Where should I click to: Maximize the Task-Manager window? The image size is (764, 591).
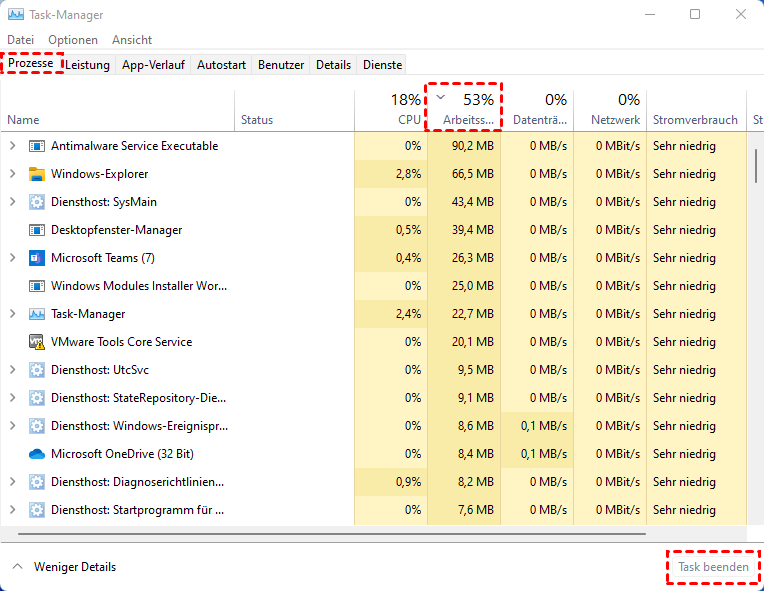695,15
